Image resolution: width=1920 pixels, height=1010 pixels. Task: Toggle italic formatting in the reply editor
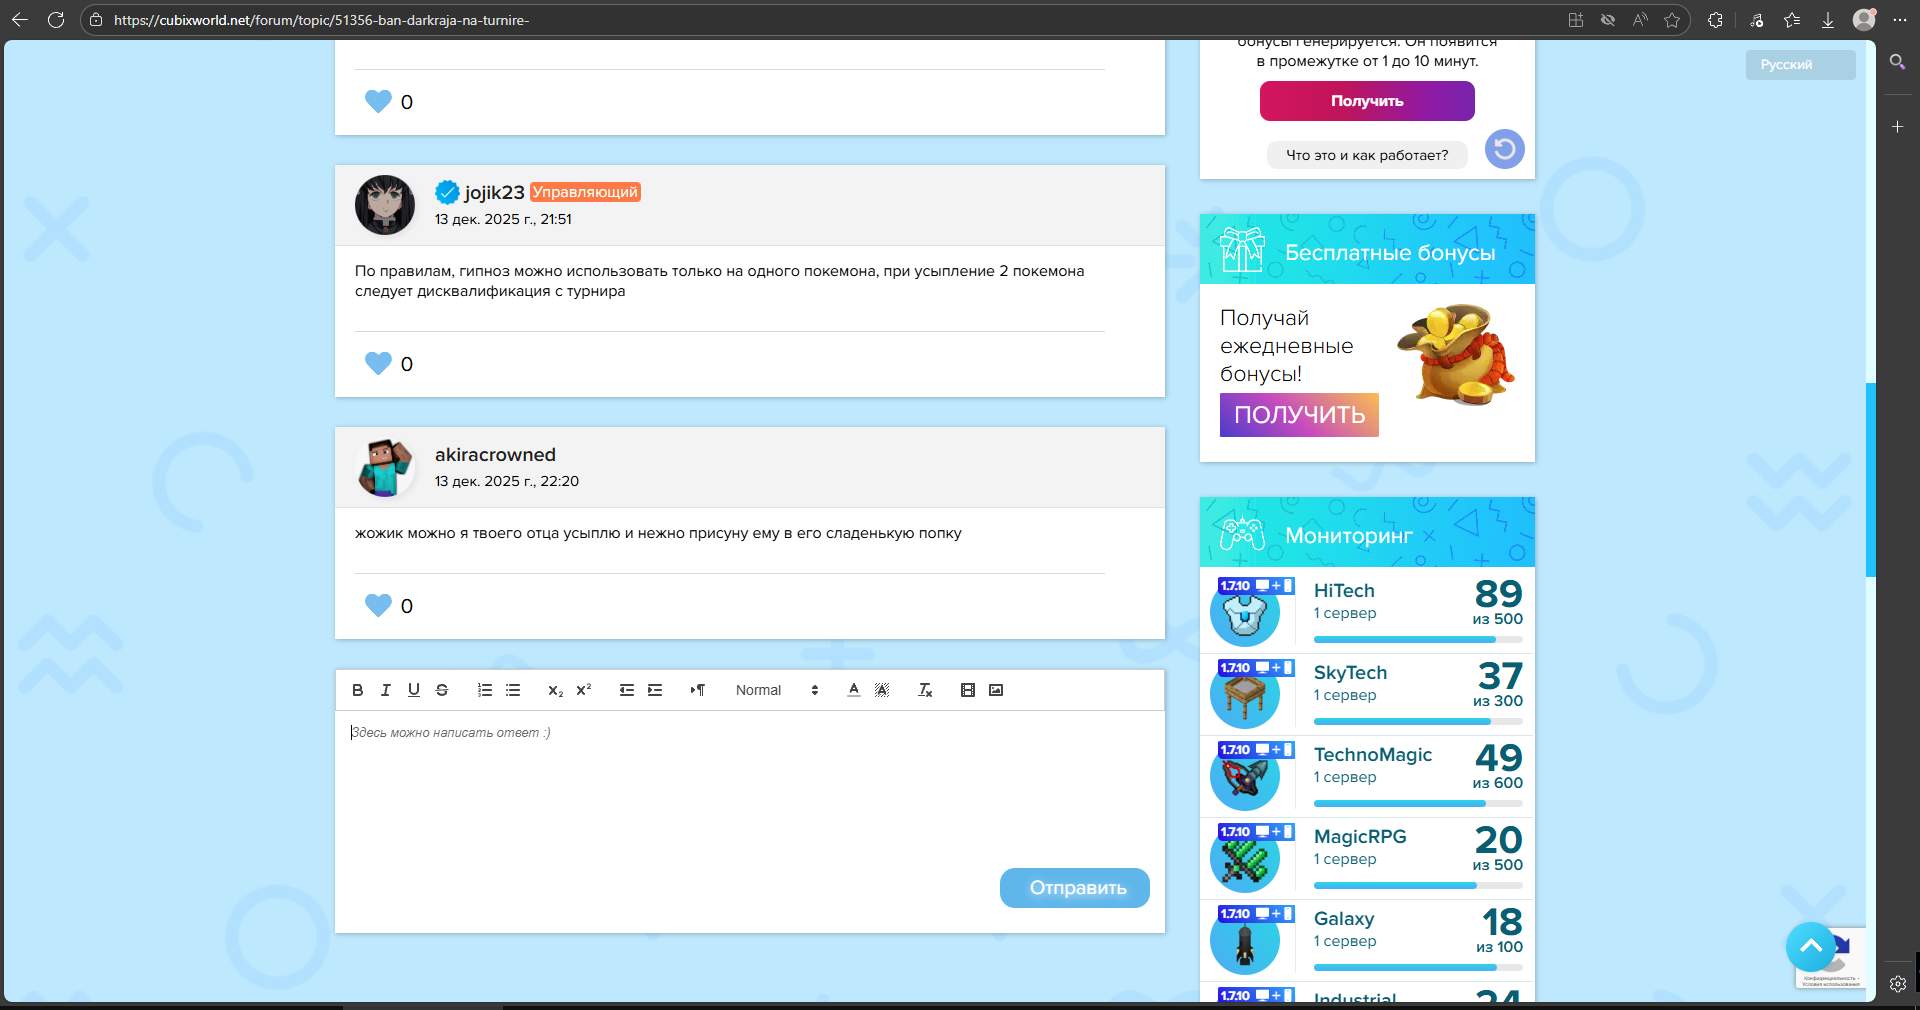click(x=386, y=690)
